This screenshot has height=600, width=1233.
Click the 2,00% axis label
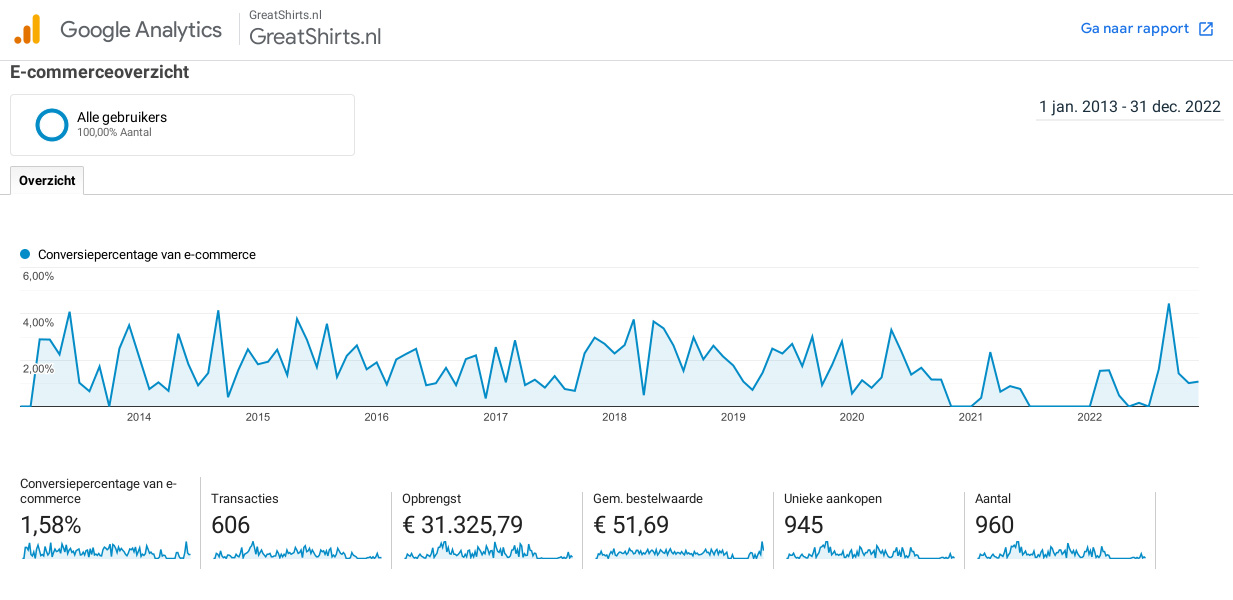click(x=38, y=369)
